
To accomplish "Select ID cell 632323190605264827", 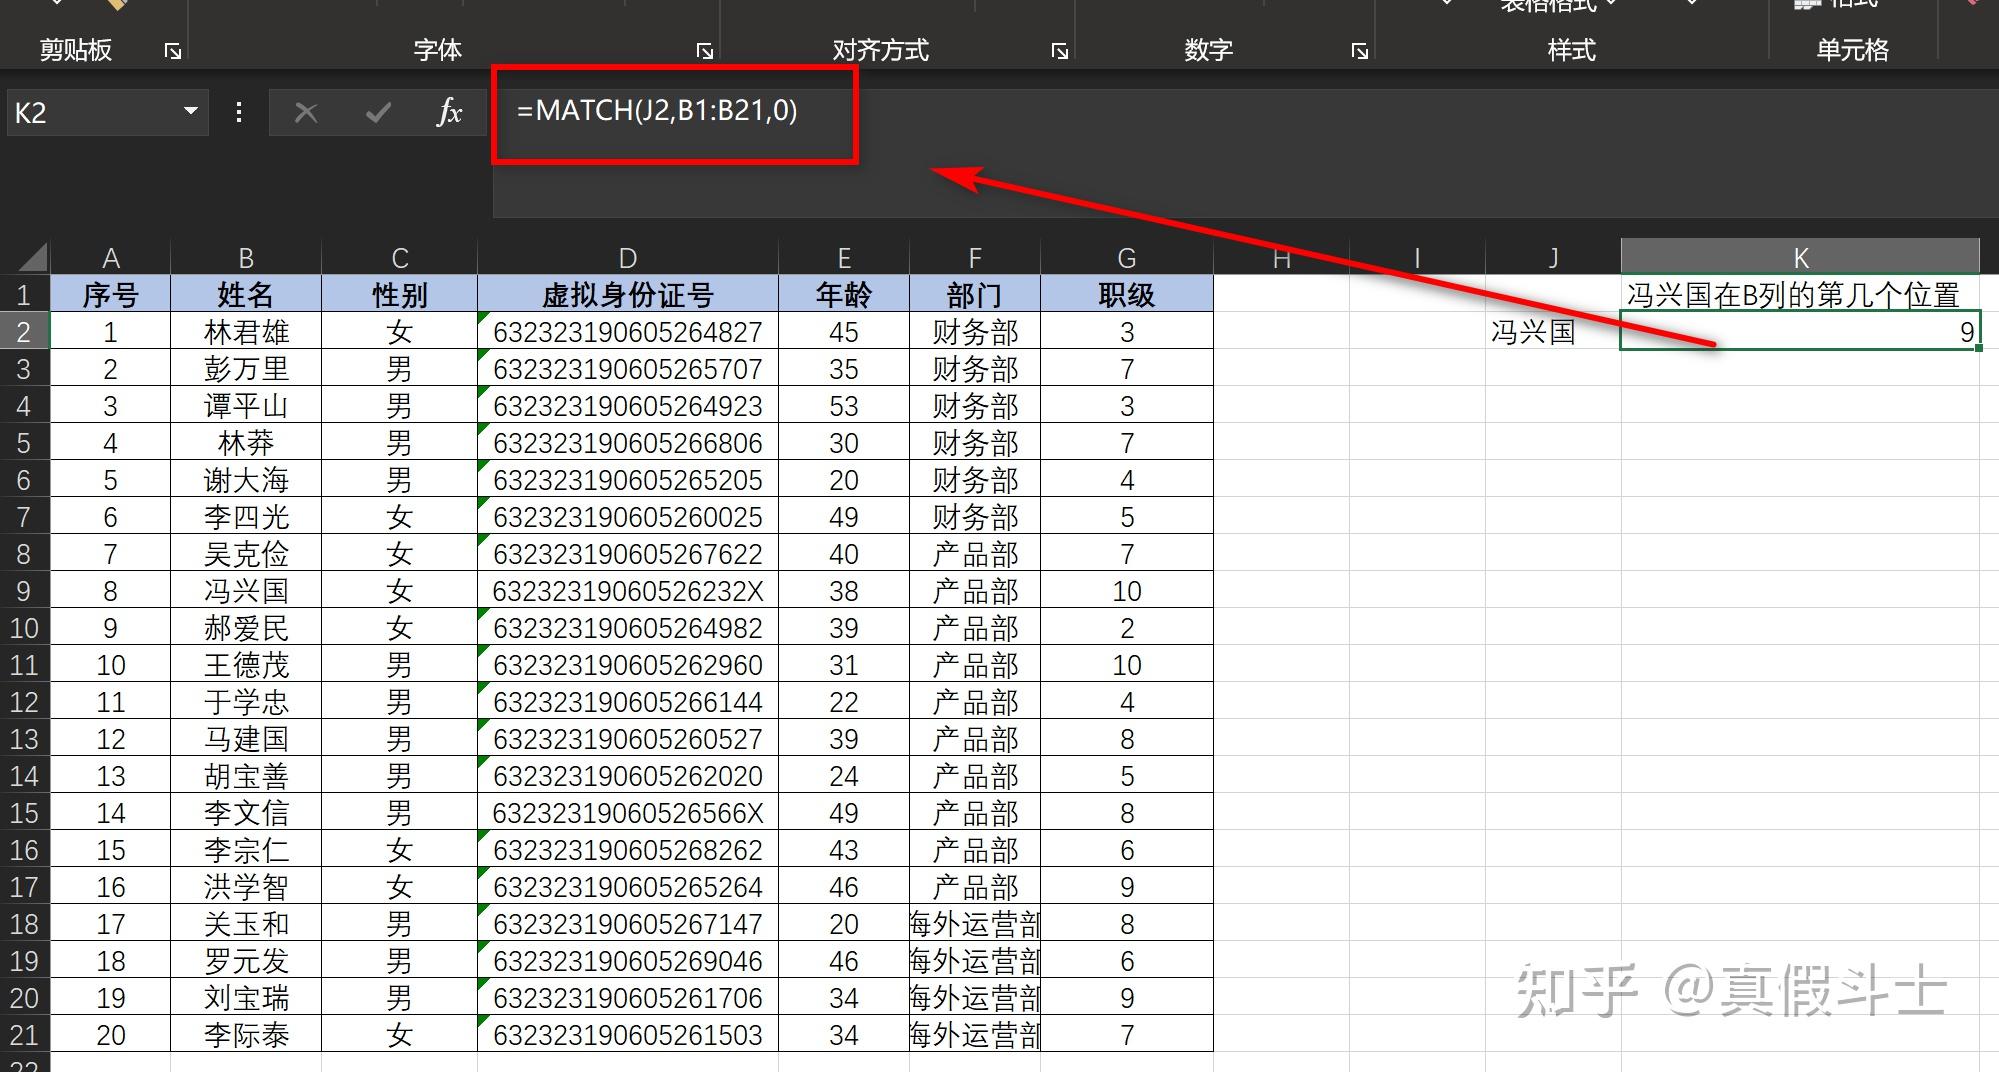I will (628, 332).
